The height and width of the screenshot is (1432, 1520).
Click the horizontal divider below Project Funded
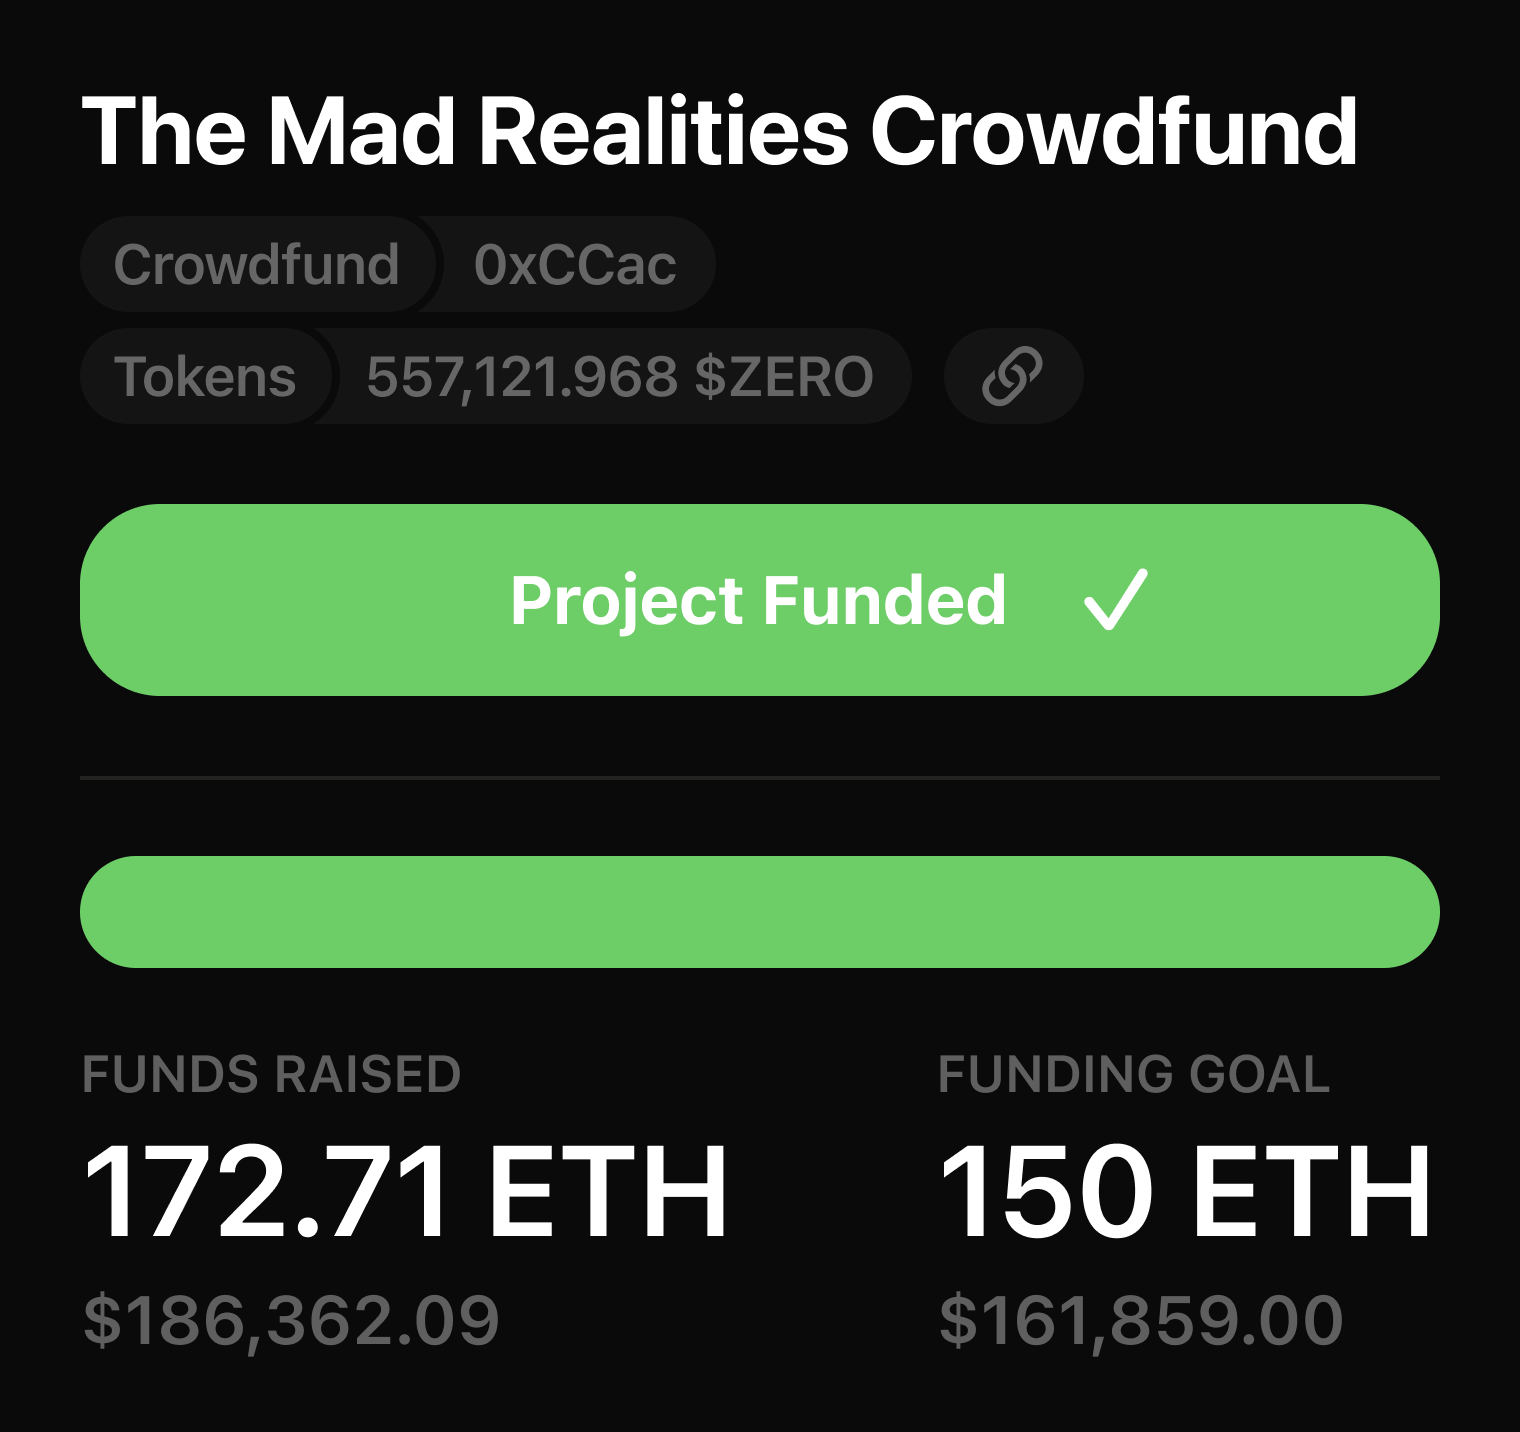(760, 777)
